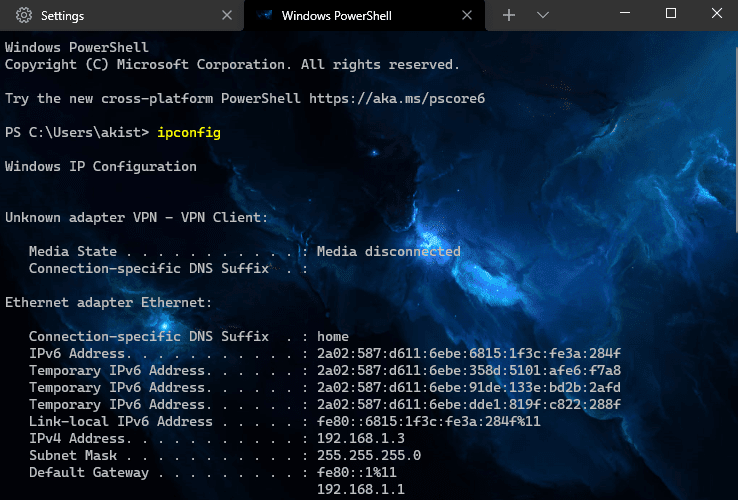Expand the new tab profile dropdown
Screen dimensions: 738x500
(x=543, y=16)
